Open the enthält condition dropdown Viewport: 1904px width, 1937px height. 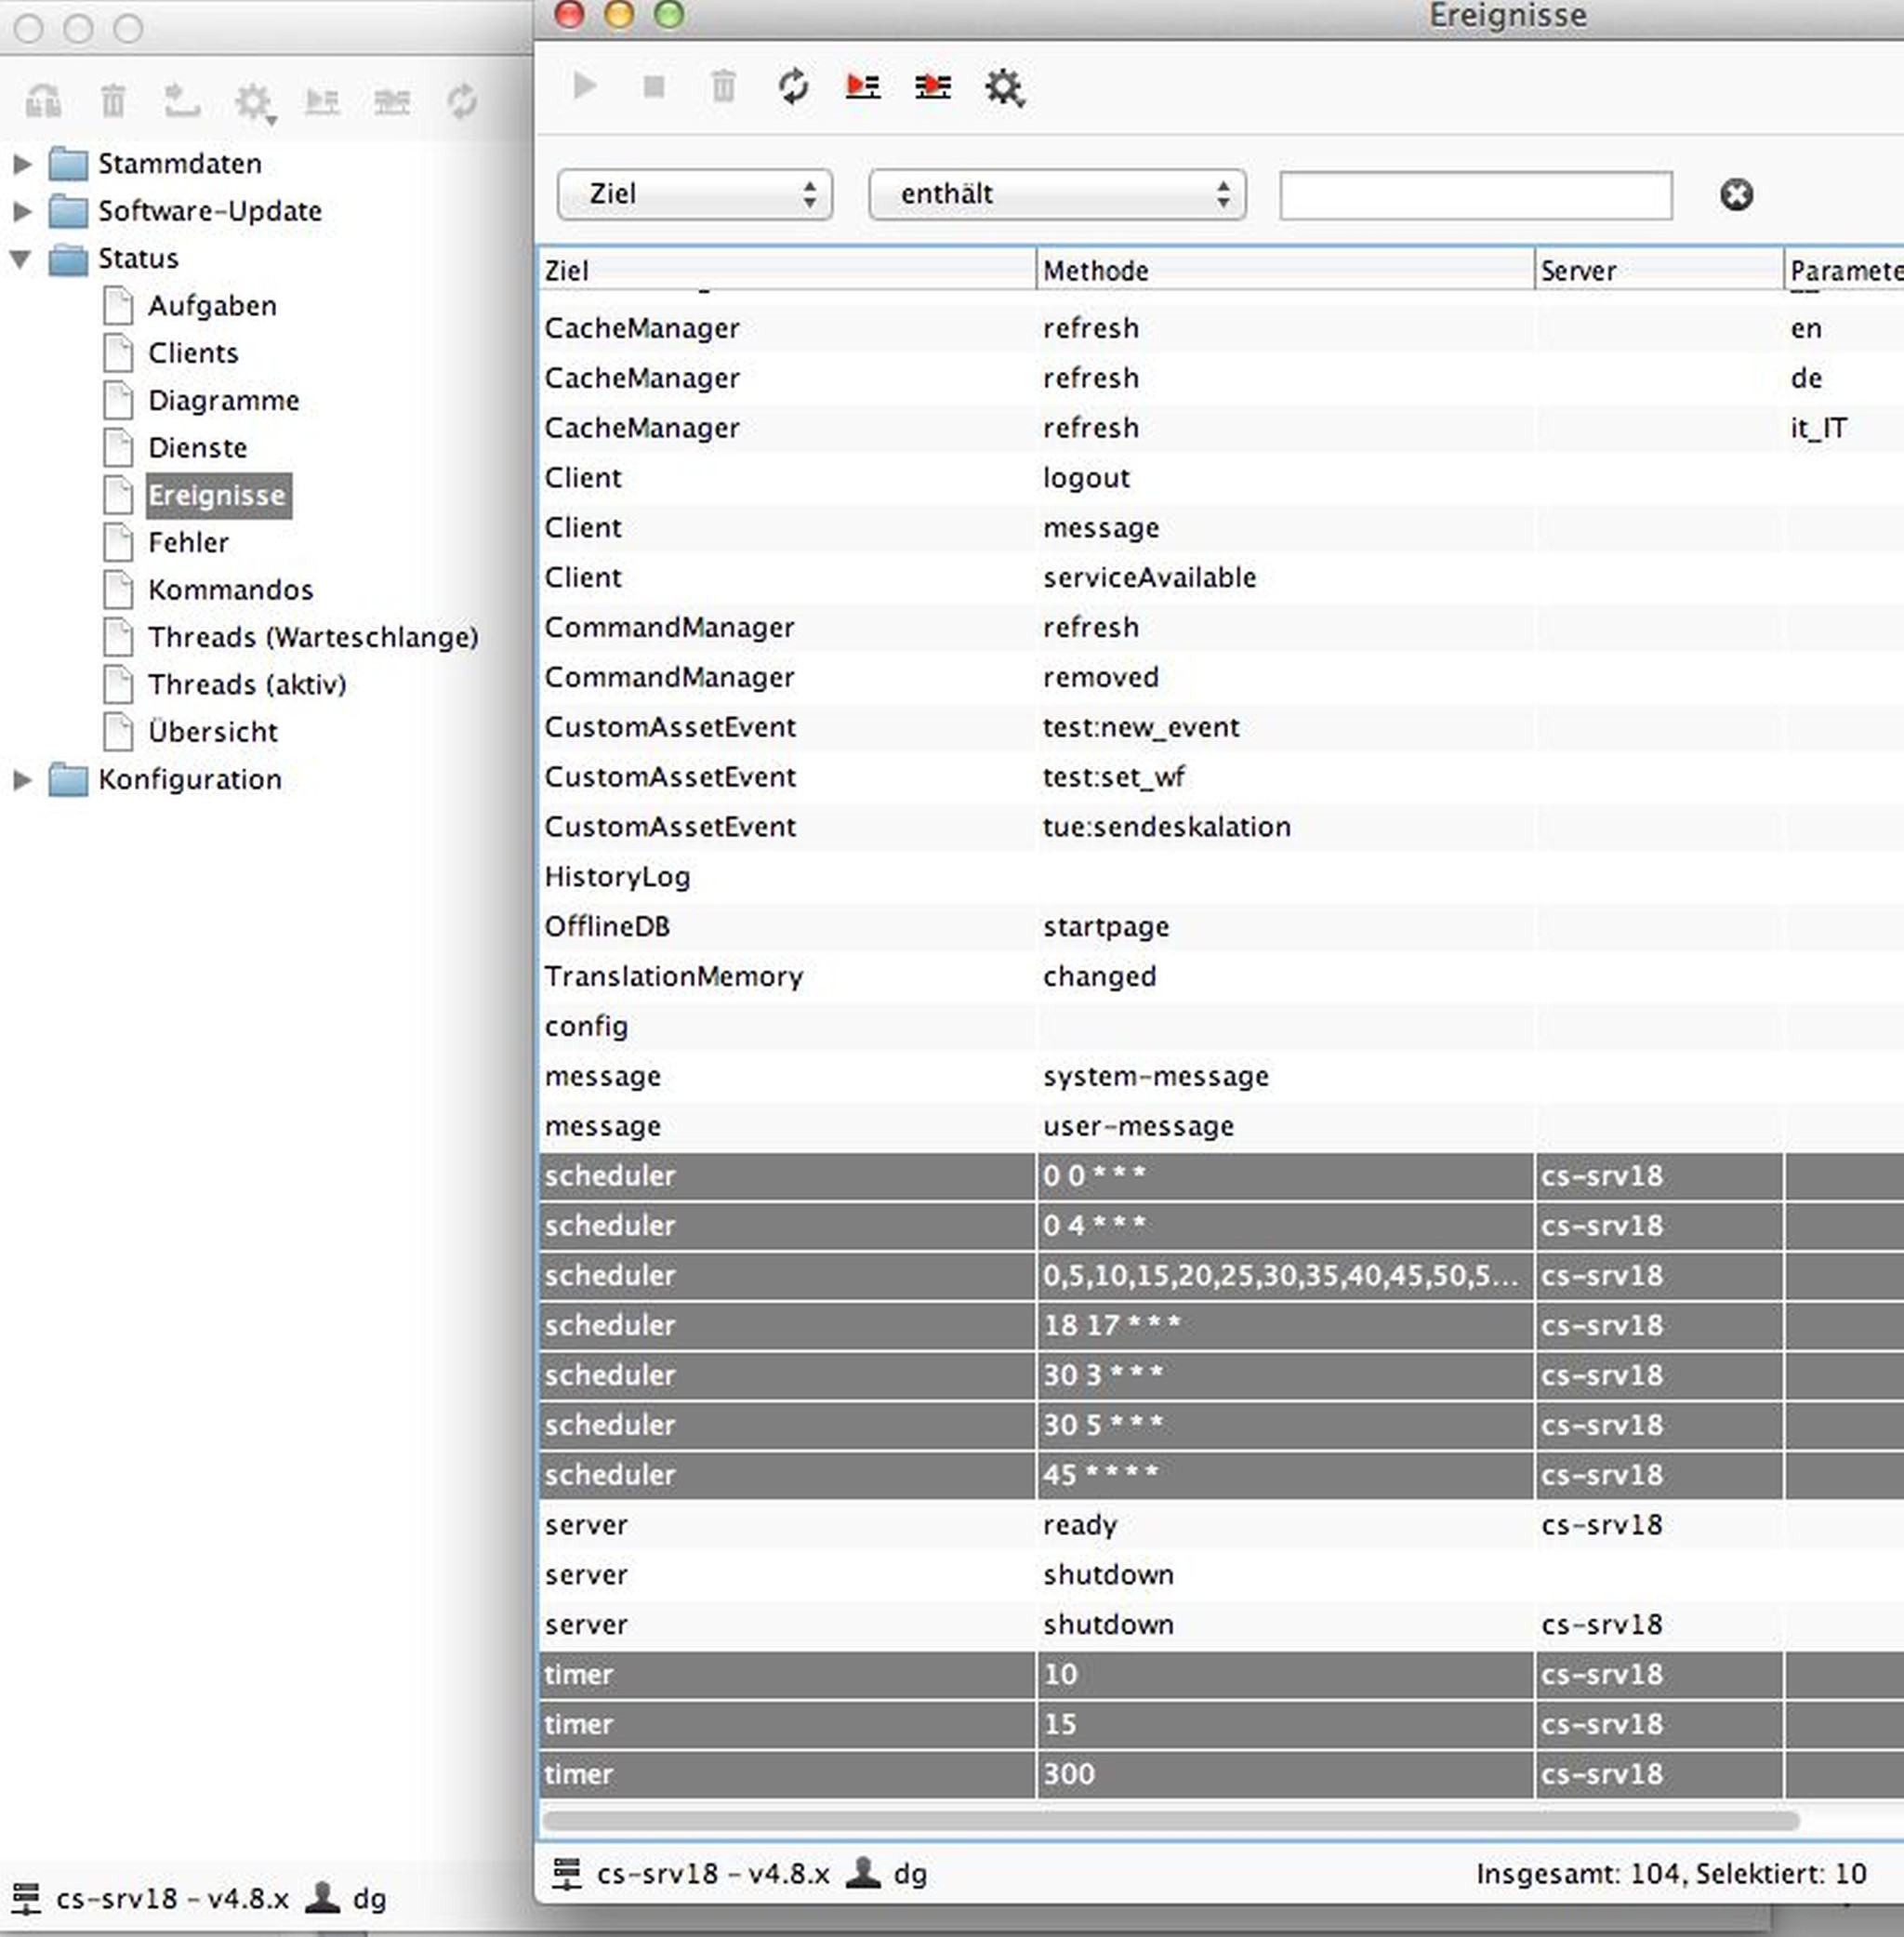tap(1057, 194)
